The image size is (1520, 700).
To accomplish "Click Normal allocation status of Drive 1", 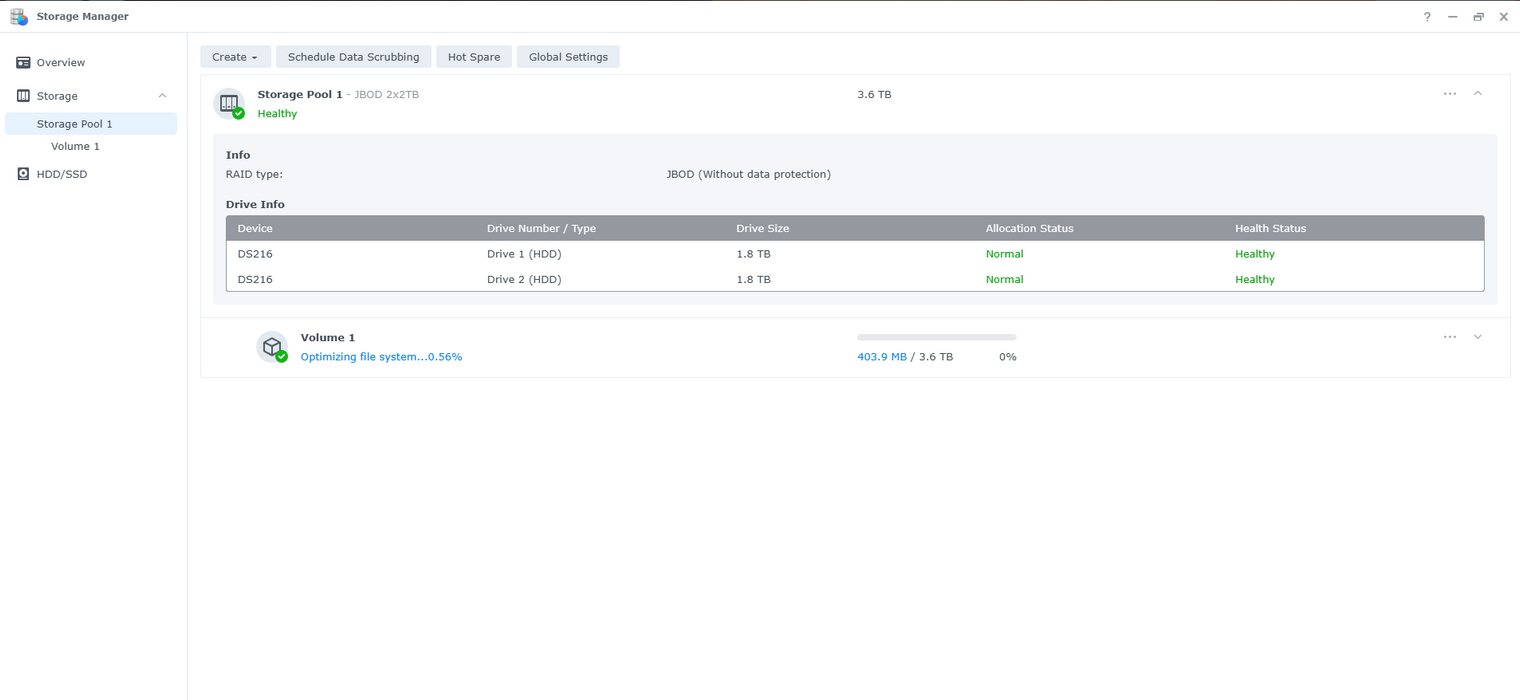I will click(1005, 254).
